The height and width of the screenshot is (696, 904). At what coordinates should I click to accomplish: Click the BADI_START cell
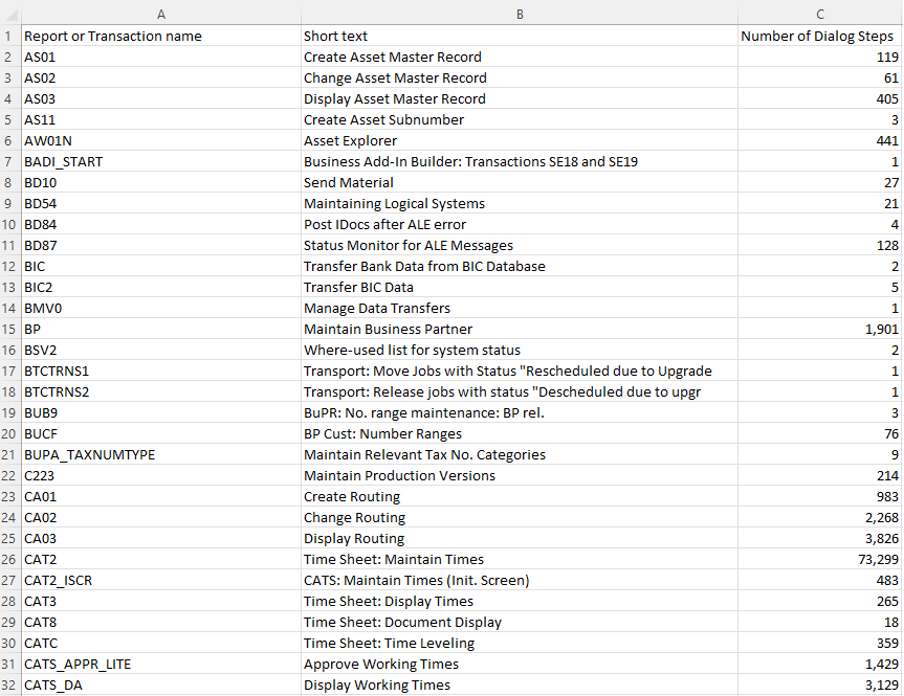click(x=63, y=162)
